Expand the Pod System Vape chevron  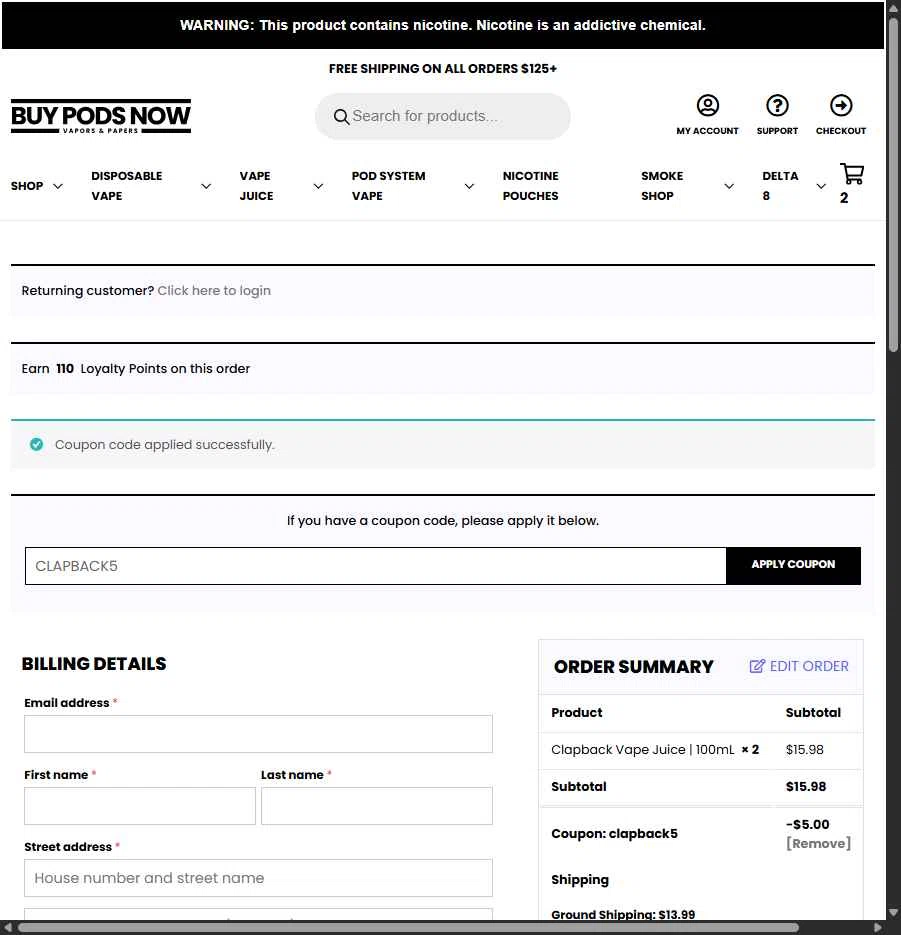[x=469, y=186]
